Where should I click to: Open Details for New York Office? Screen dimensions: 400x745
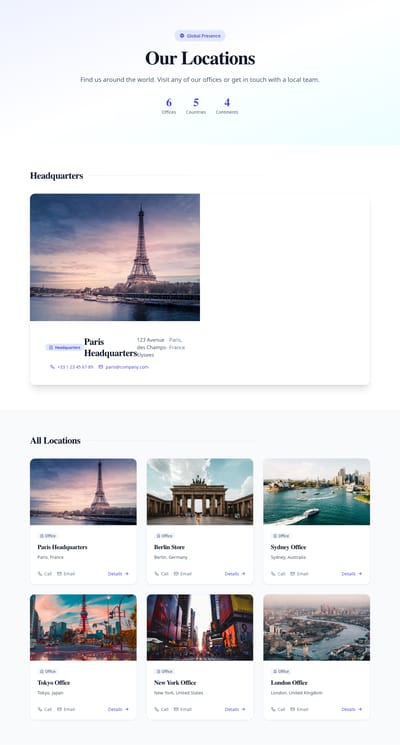pyautogui.click(x=235, y=709)
